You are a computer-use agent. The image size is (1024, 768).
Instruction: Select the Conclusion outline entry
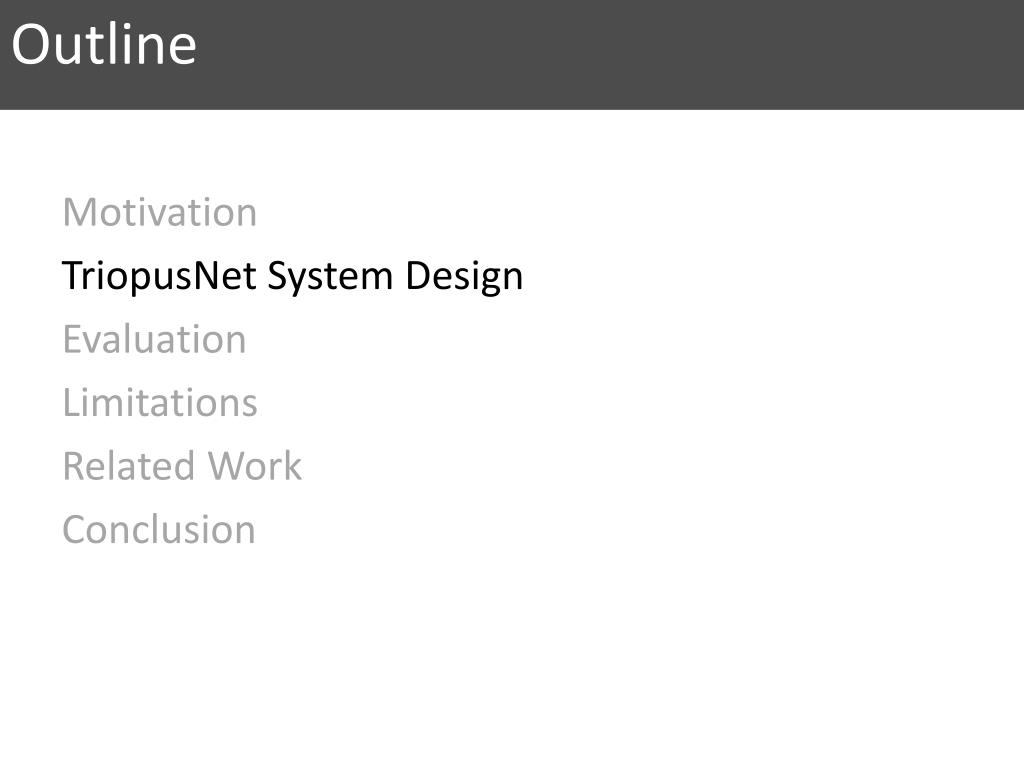click(159, 529)
